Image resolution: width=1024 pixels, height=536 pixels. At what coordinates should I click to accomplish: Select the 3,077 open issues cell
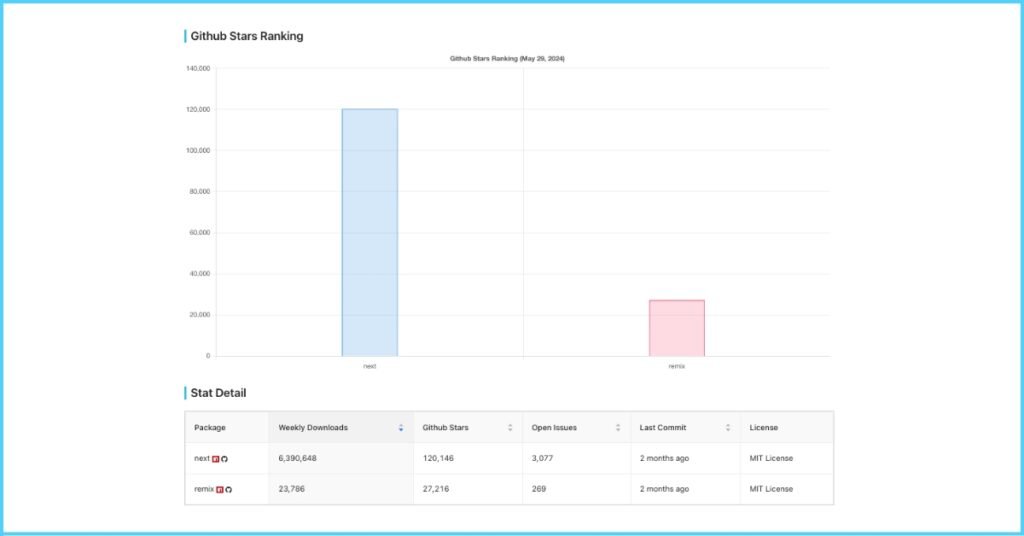coord(577,458)
